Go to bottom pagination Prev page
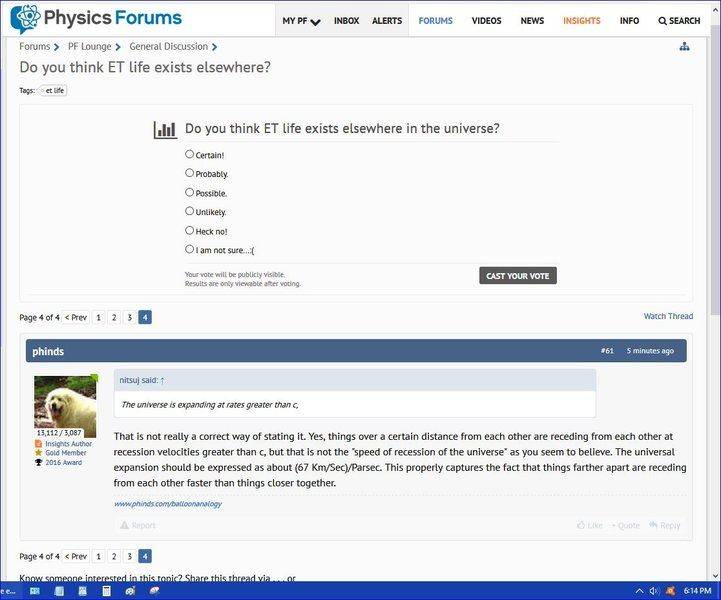 76,556
